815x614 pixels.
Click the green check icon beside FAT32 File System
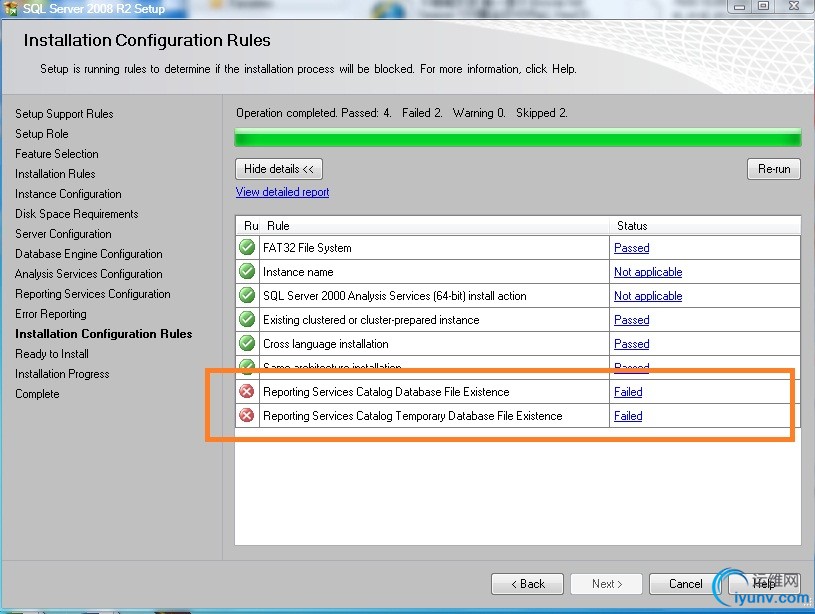pyautogui.click(x=247, y=247)
